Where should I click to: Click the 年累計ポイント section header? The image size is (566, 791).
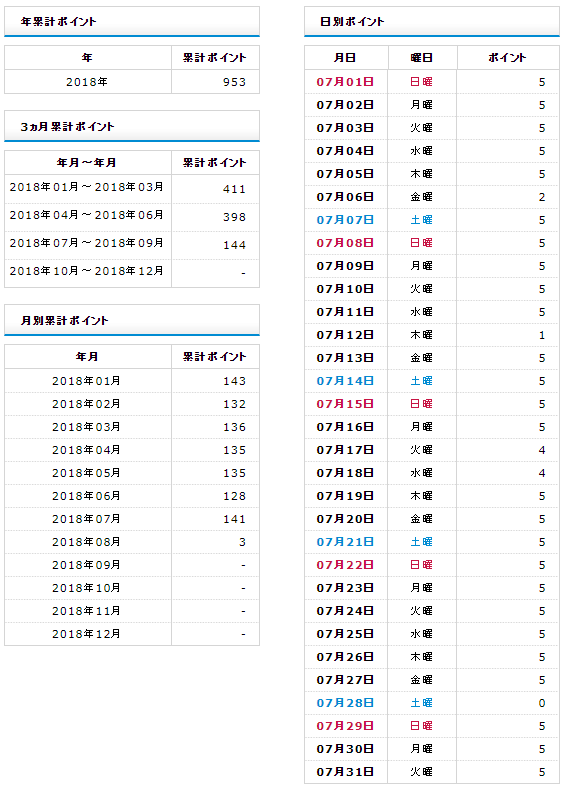[x=132, y=22]
